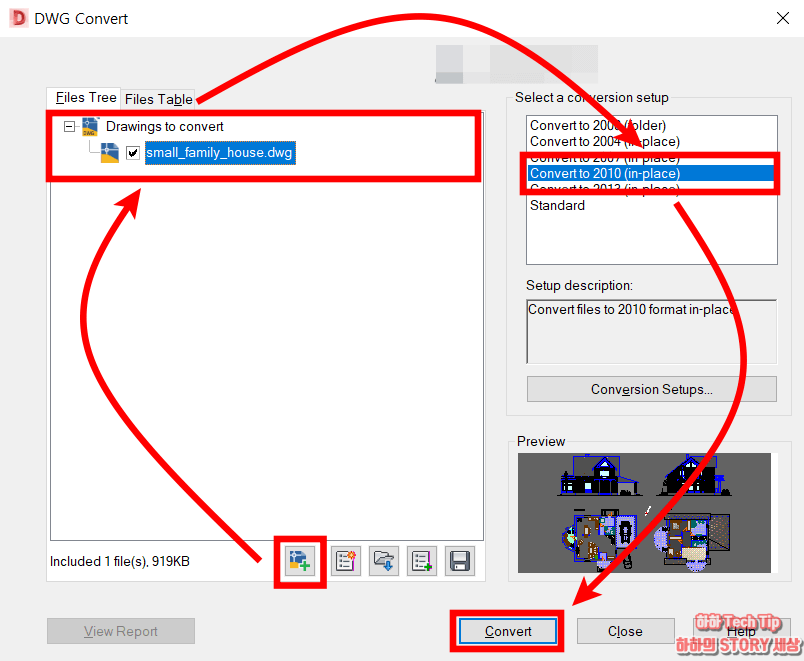804x661 pixels.
Task: Select Drawings to convert root item
Action: pos(165,126)
